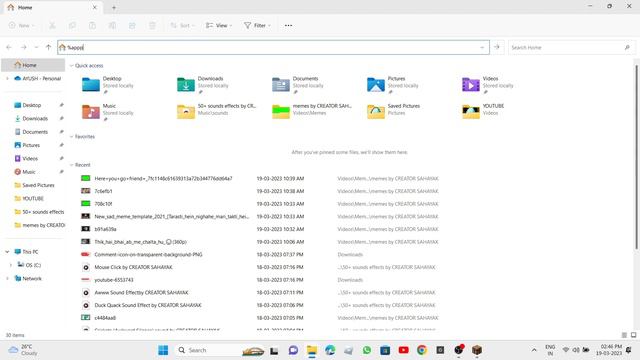Screen dimensions: 640x360
Task: Click the Delete trash icon in toolbar
Action: click(152, 25)
